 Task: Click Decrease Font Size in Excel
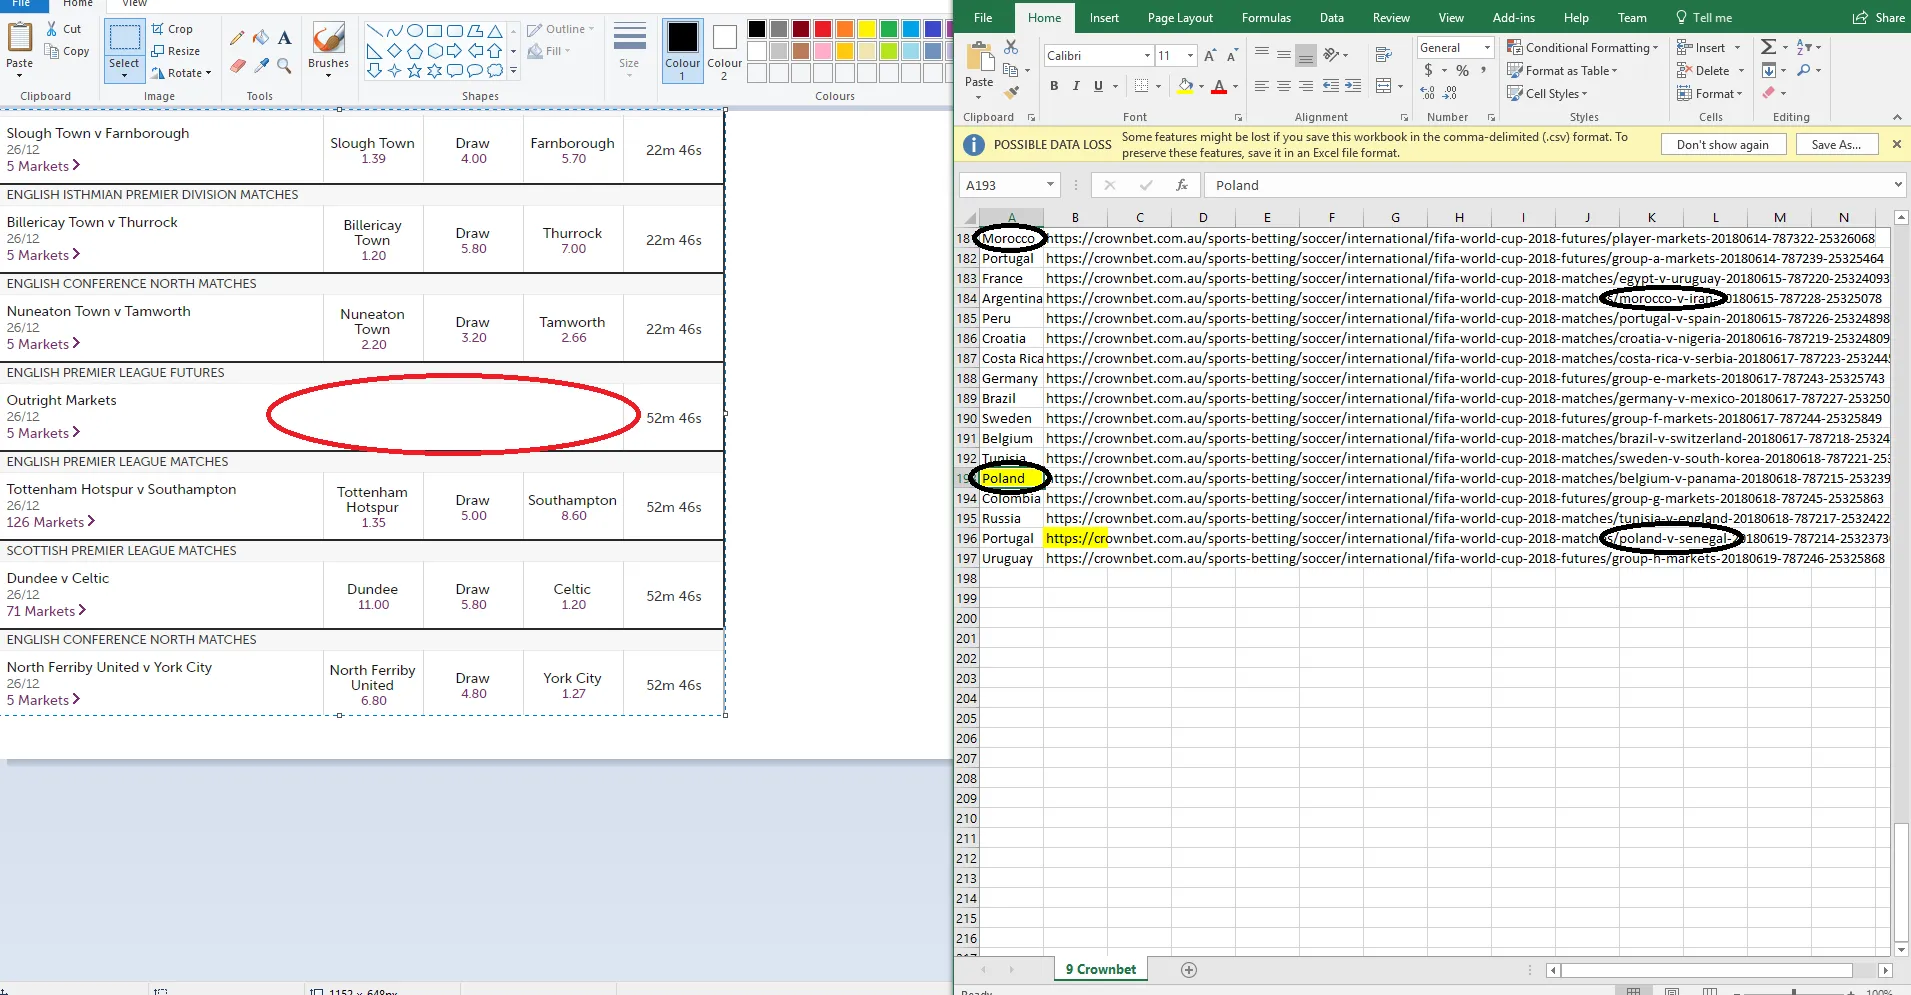point(1232,56)
